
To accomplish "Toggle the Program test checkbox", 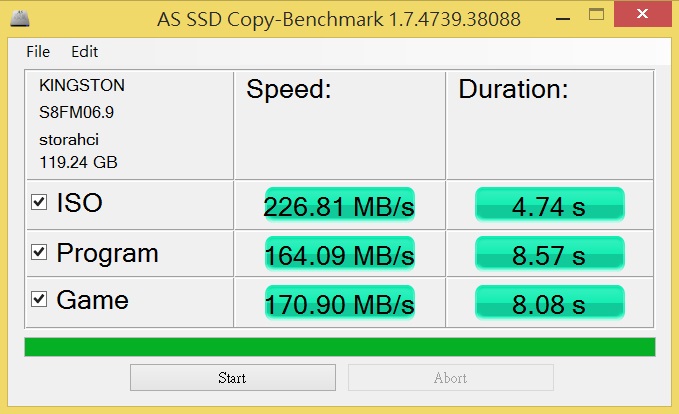I will [39, 252].
